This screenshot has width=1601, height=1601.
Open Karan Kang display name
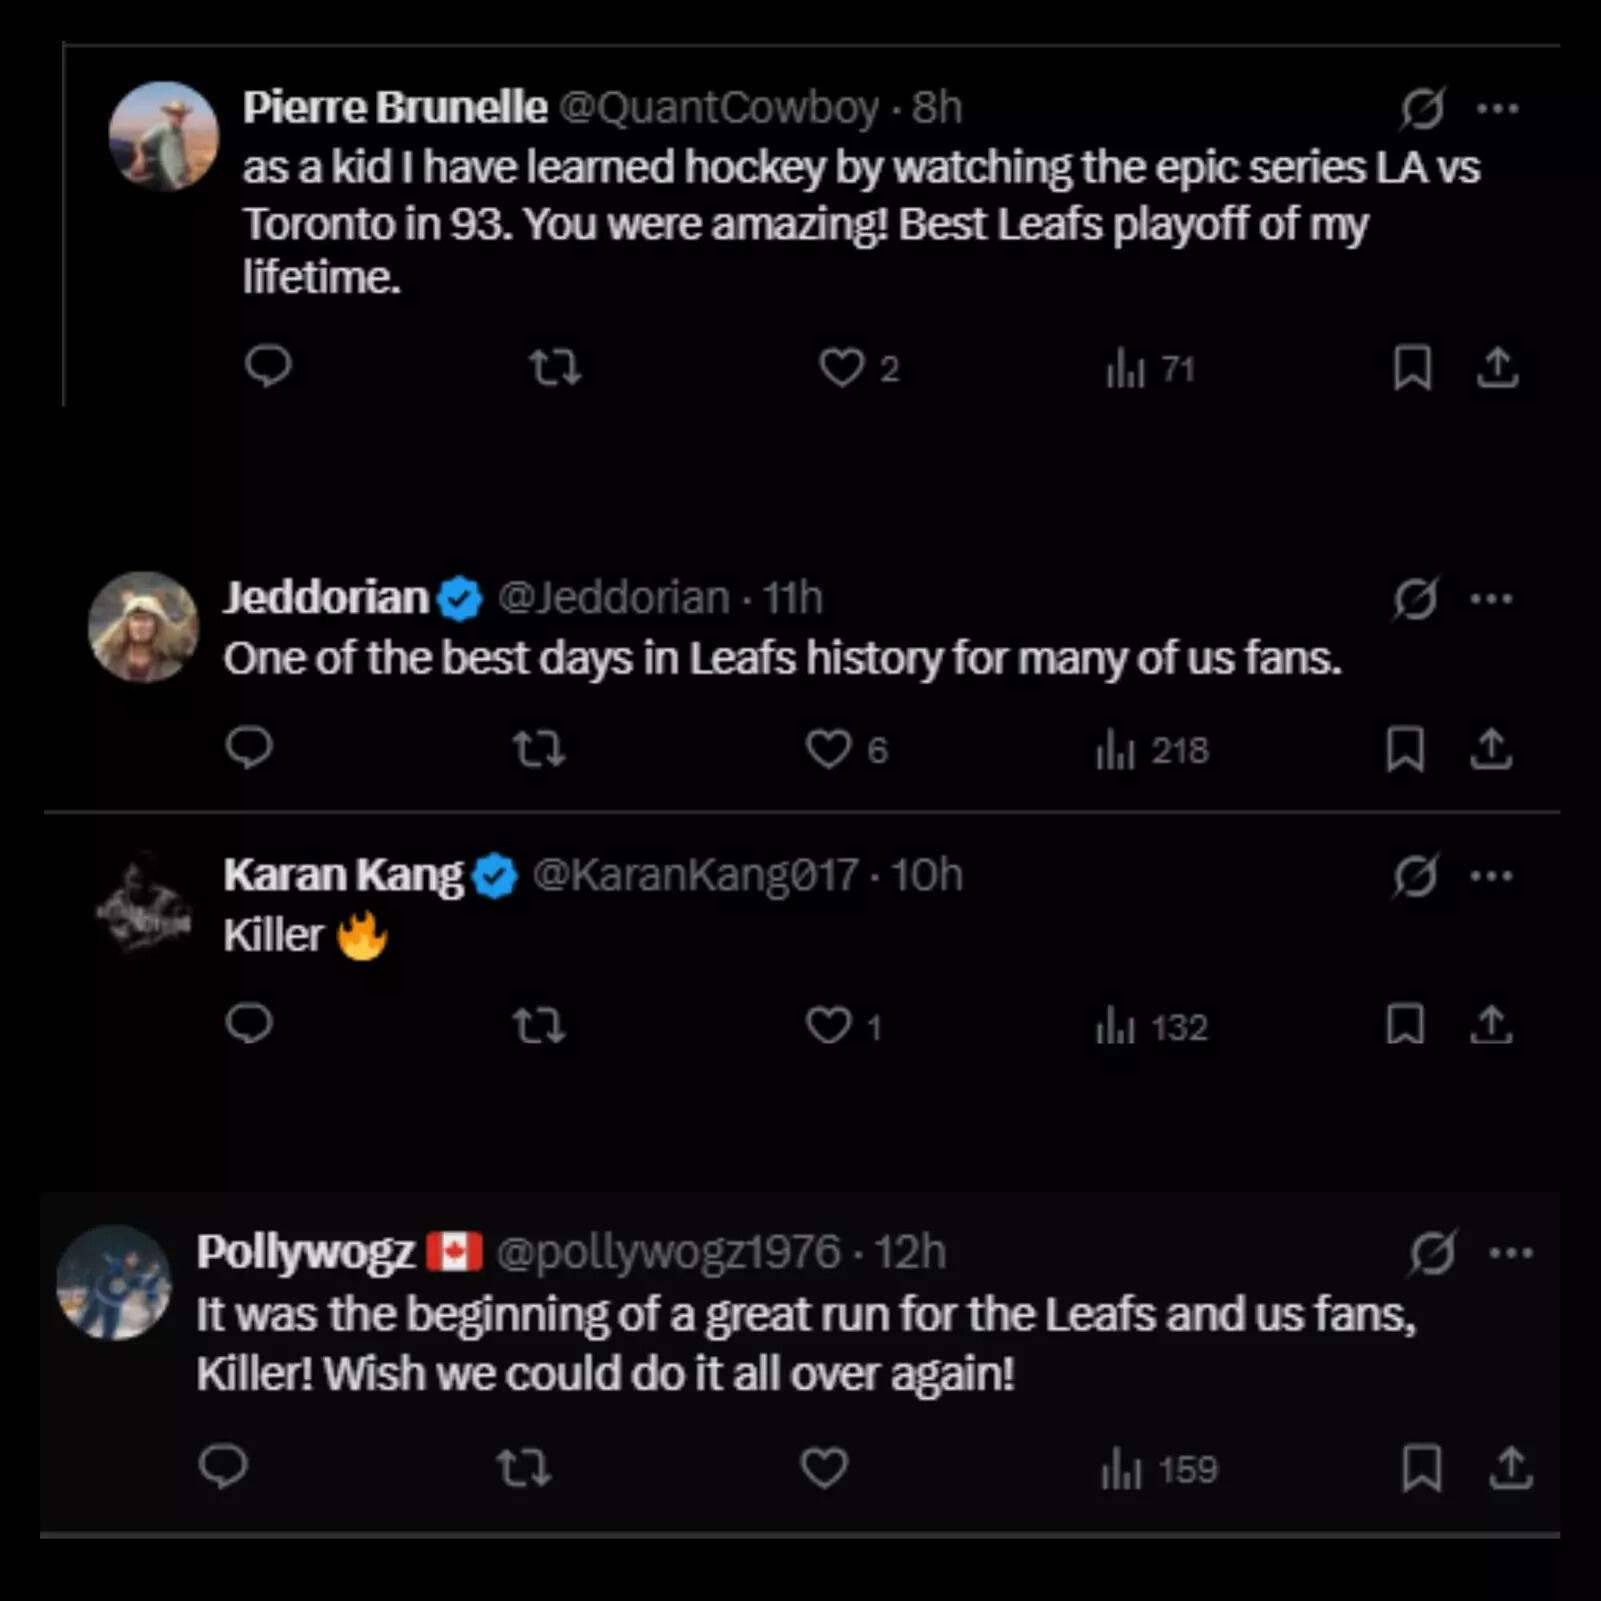click(x=343, y=876)
